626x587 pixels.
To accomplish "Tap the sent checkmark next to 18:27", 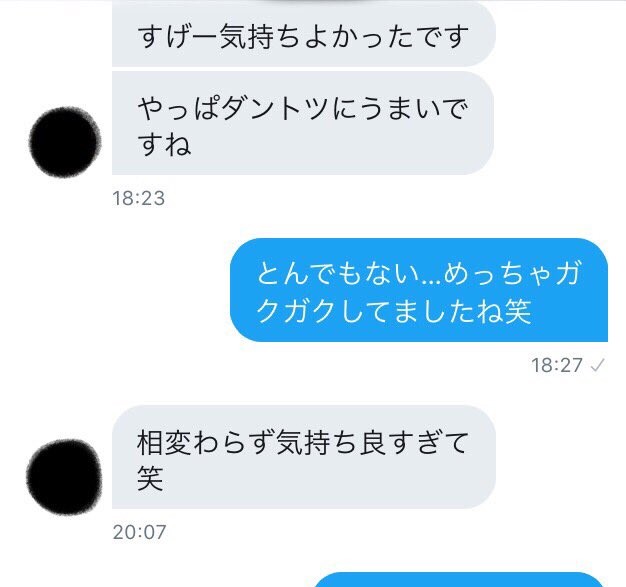I will [598, 365].
